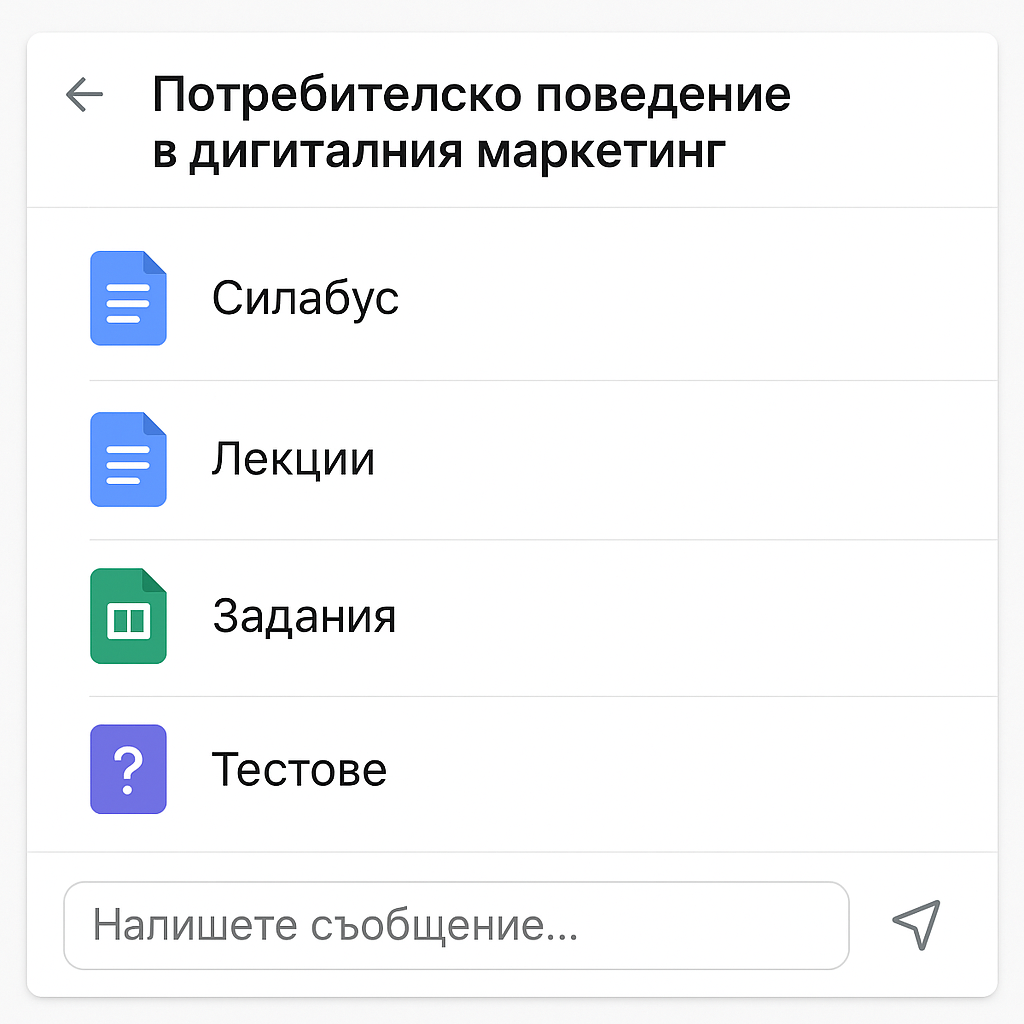Image resolution: width=1024 pixels, height=1024 pixels.
Task: Select the Тестове list row's empty area
Action: click(700, 769)
